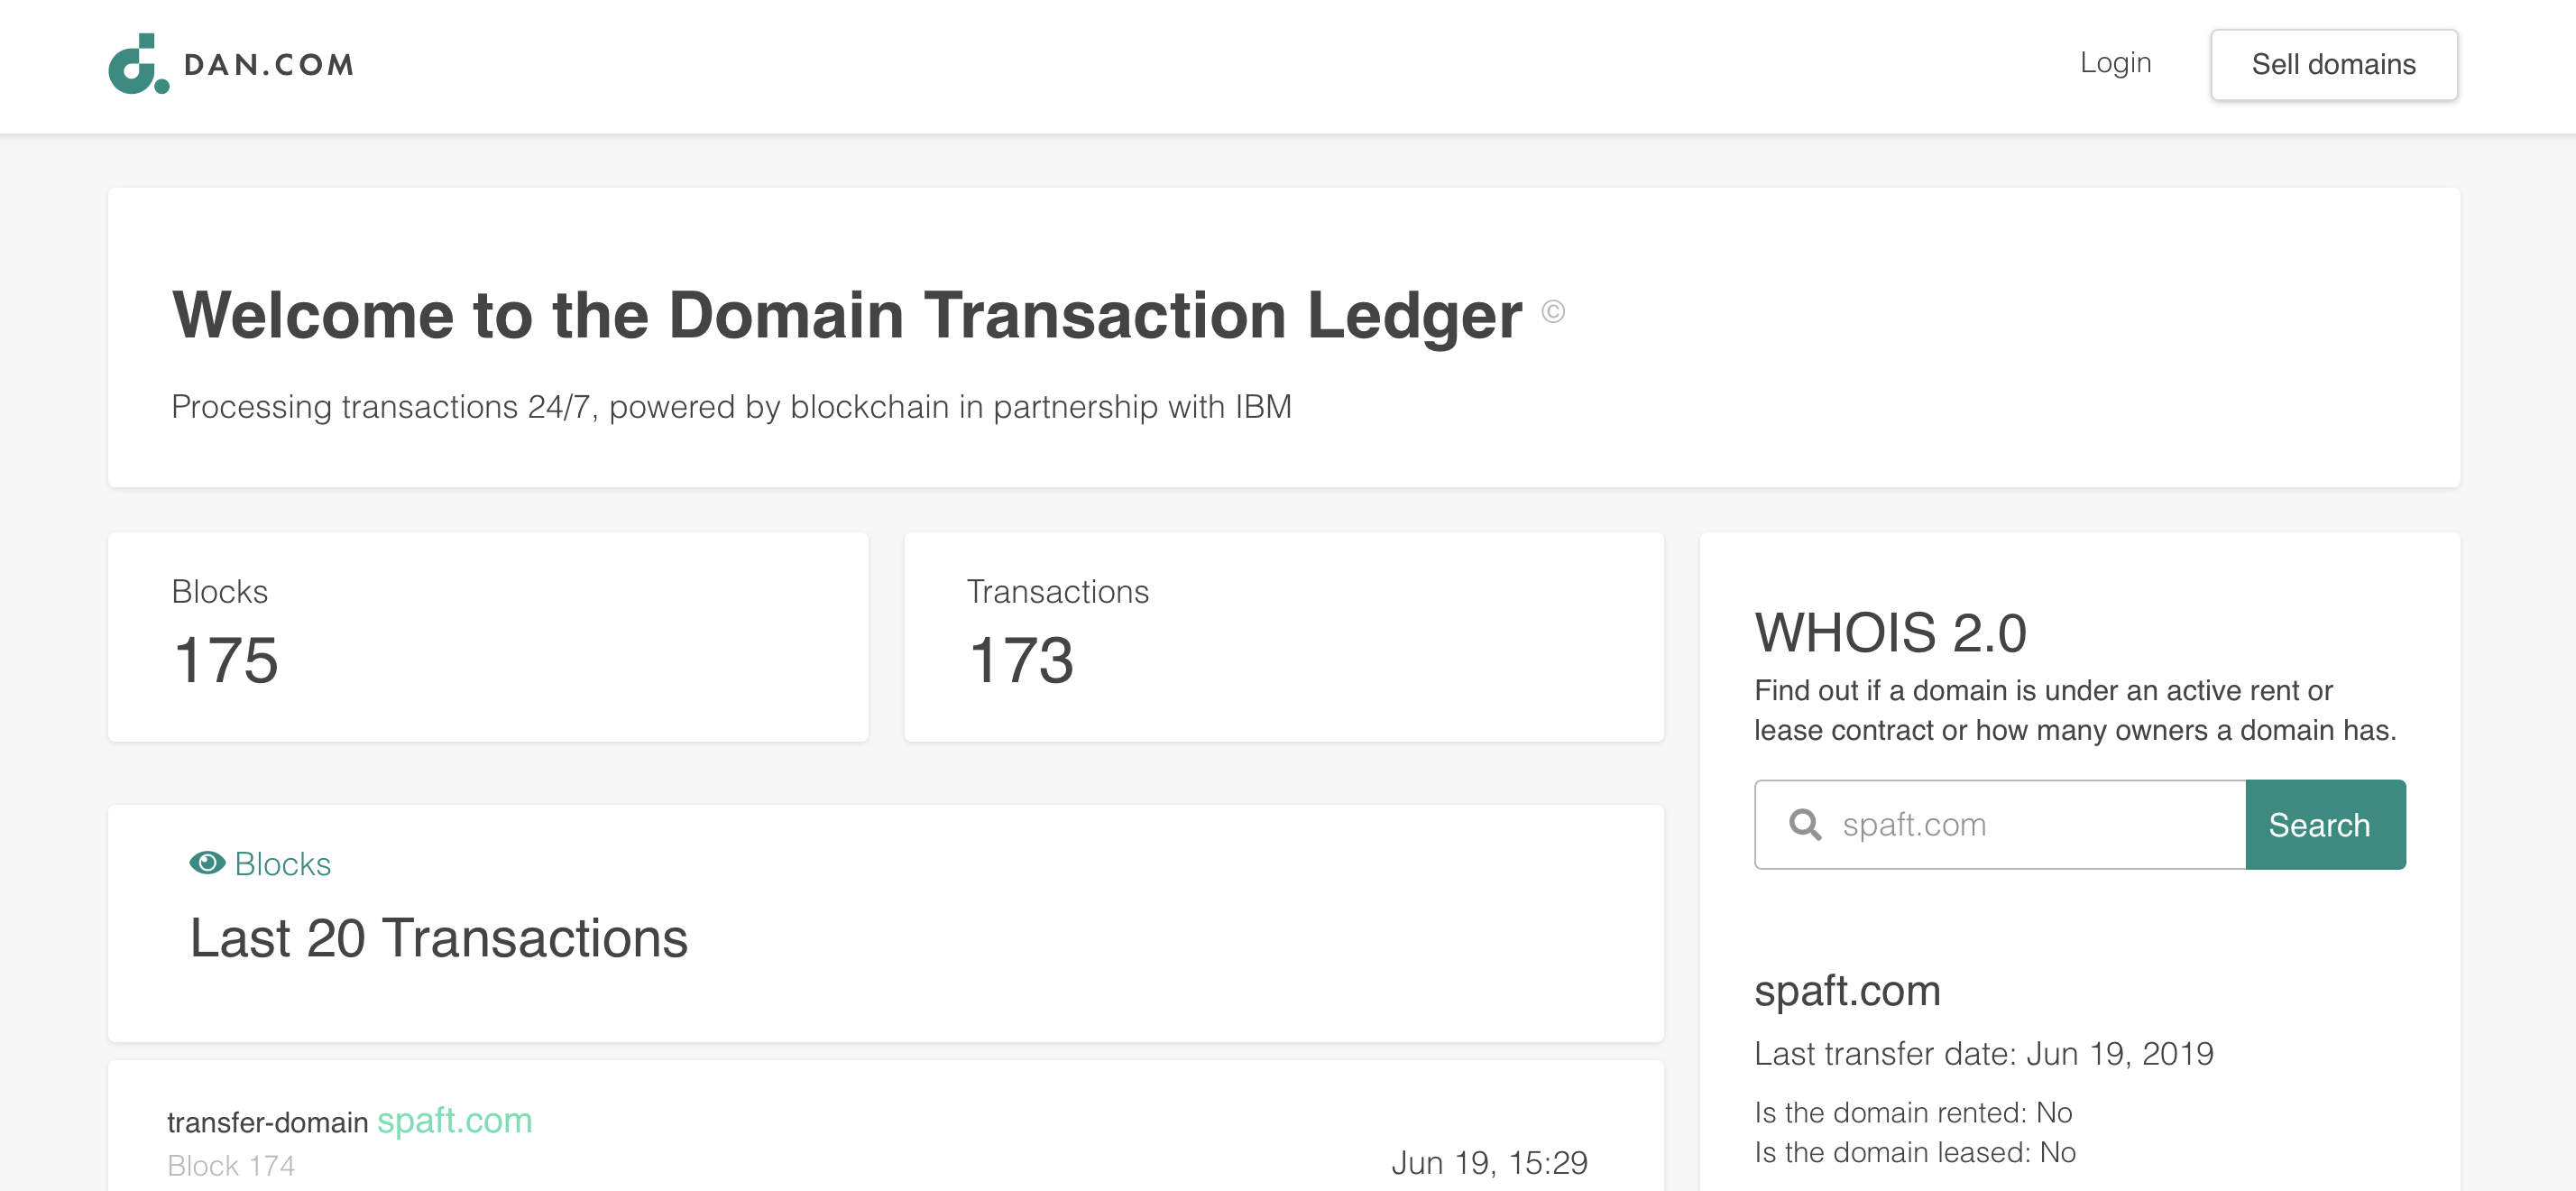Open the spaft.com transfer-domain link

coord(454,1120)
